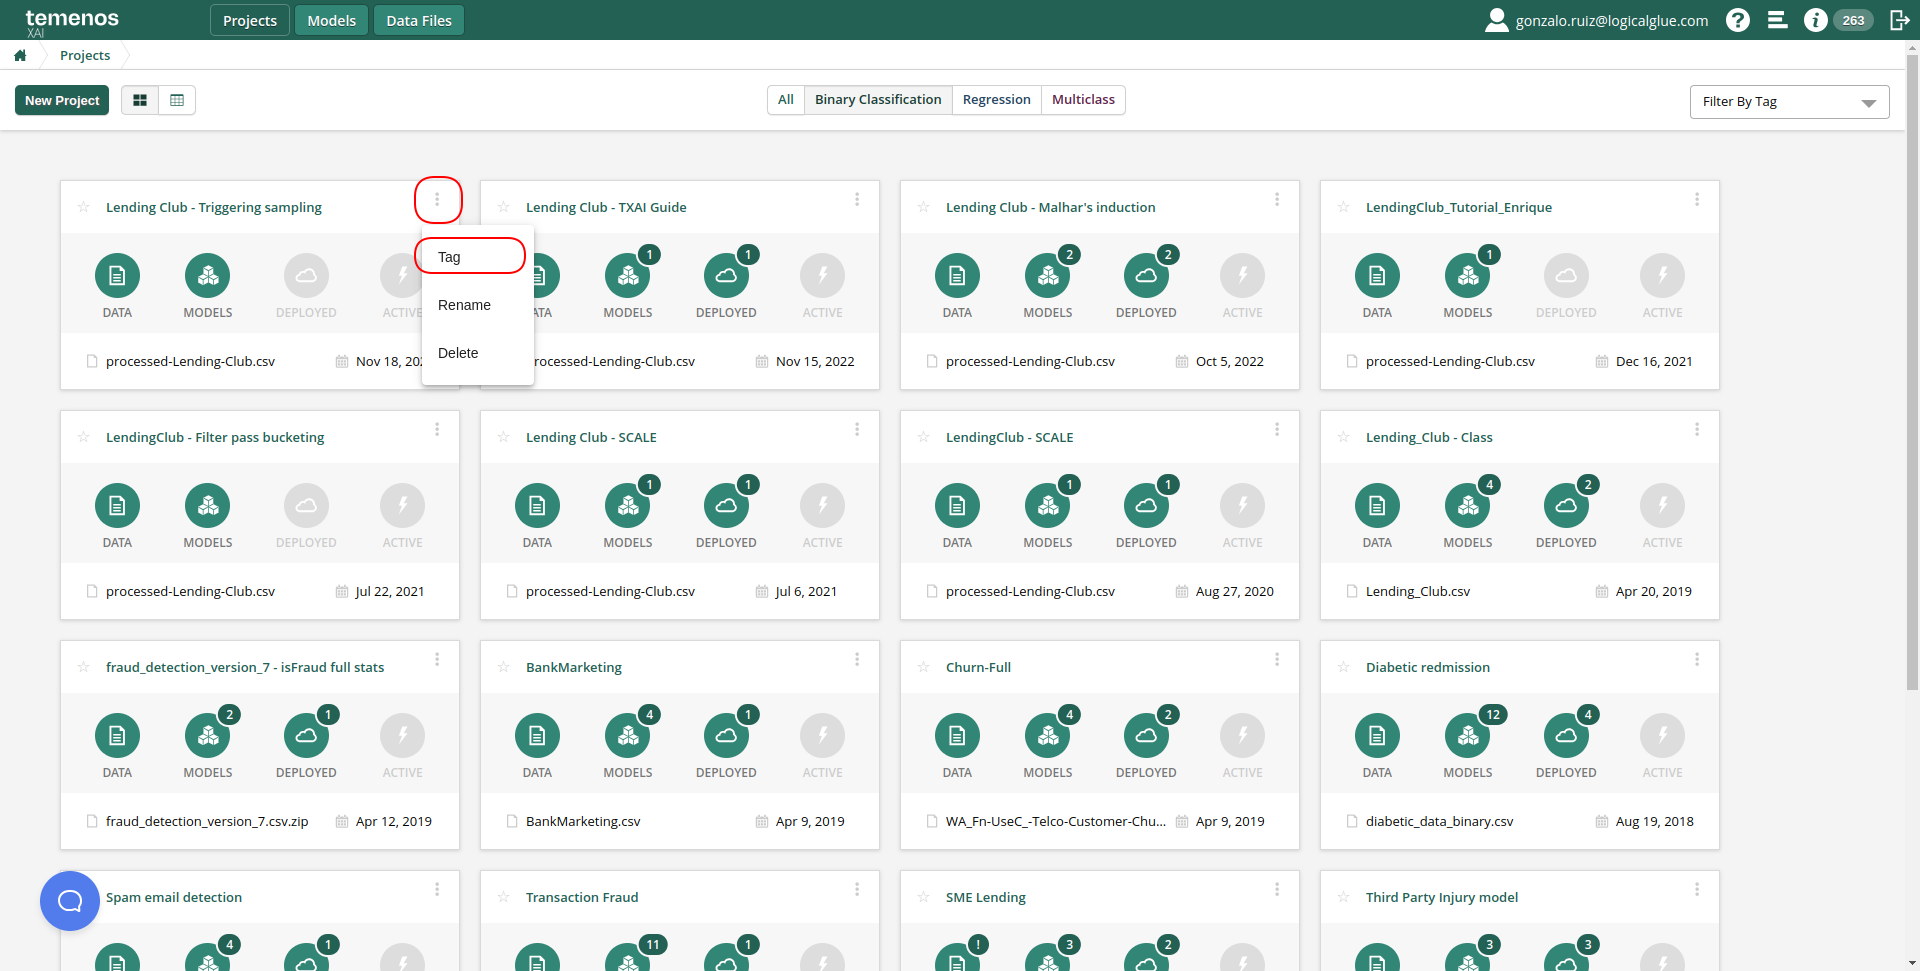Open the Filter By Tag dropdown
Screen dimensions: 1920x971
pyautogui.click(x=1789, y=102)
